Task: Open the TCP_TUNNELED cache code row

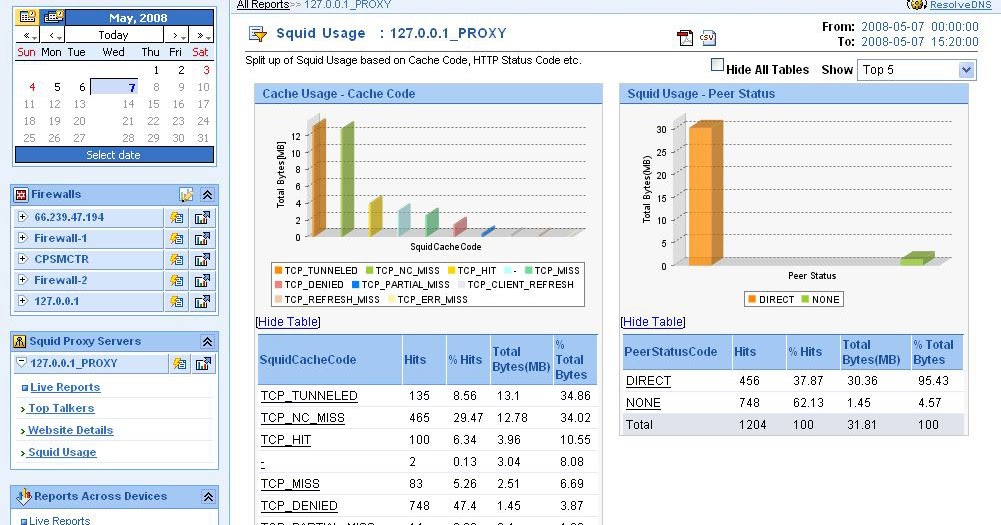Action: tap(309, 396)
